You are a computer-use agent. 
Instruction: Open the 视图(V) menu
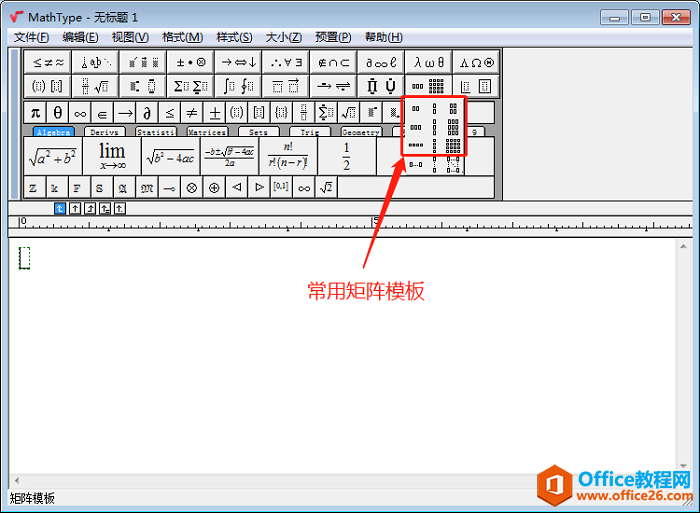click(x=130, y=37)
